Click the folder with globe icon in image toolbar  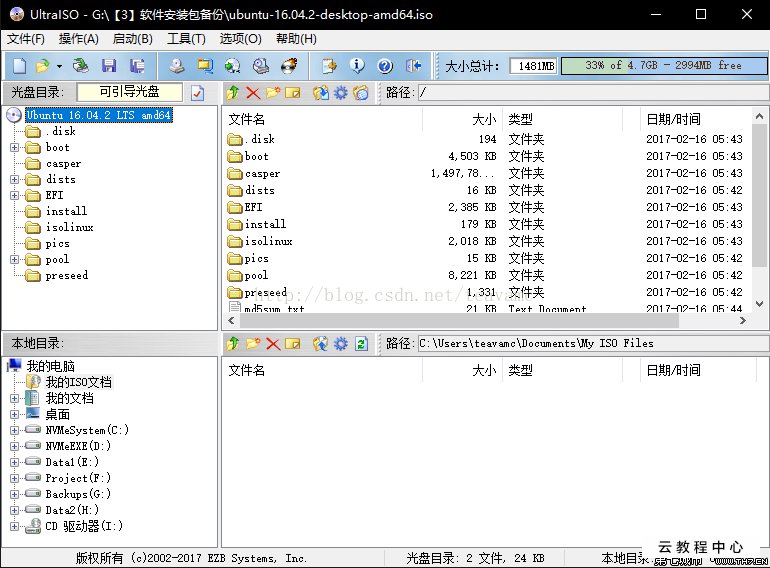click(360, 92)
